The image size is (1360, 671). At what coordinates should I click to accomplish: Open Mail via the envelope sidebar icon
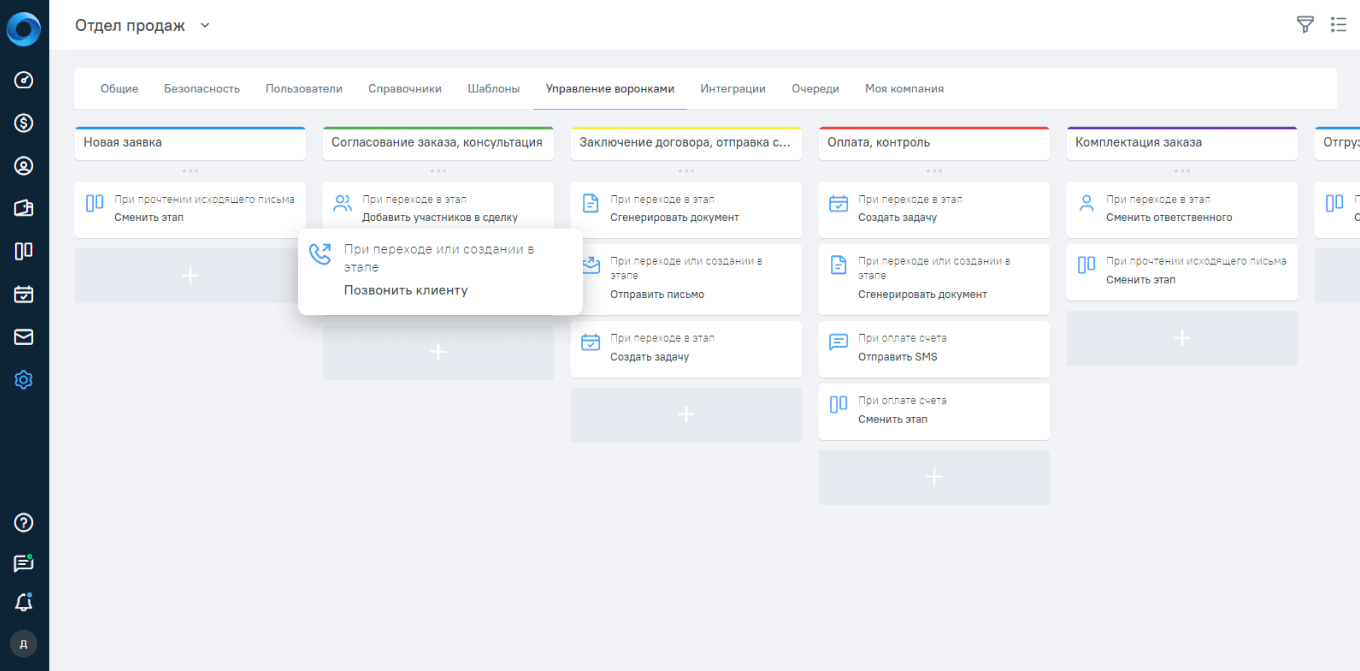click(23, 336)
